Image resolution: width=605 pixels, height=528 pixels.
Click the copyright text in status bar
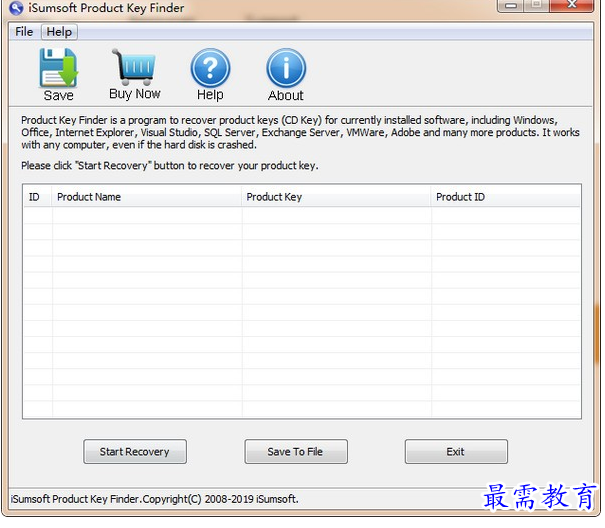point(155,499)
